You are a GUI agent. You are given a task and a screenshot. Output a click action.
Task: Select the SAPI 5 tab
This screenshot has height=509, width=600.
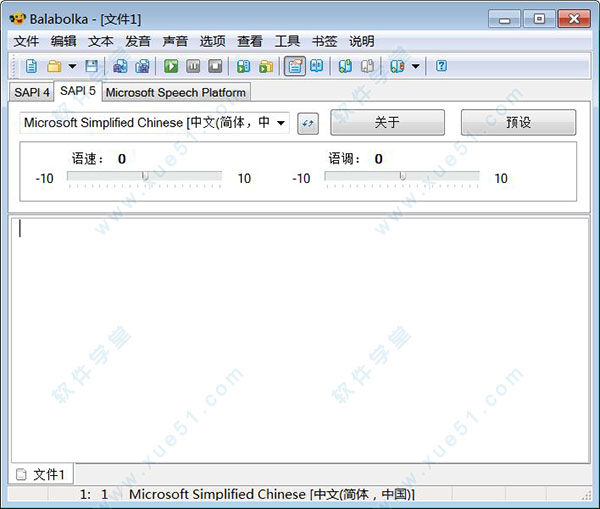click(78, 91)
